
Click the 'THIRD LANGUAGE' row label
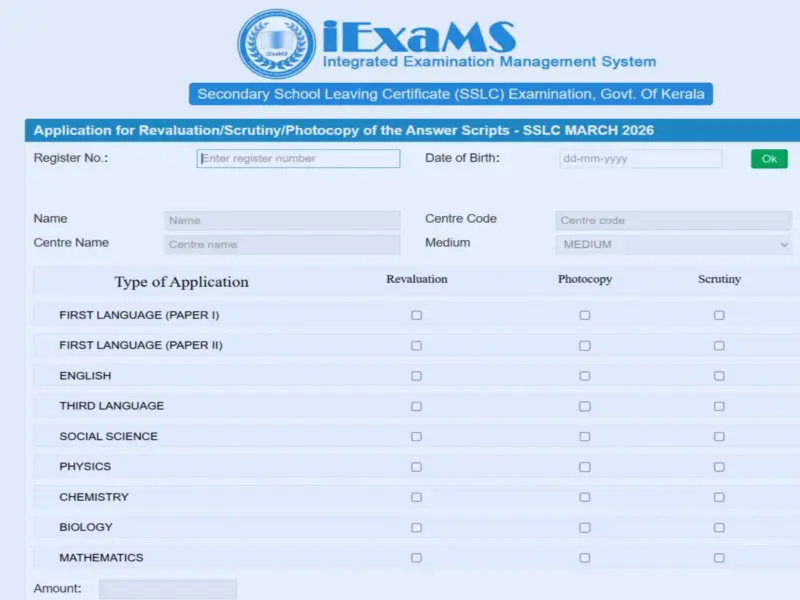(x=111, y=406)
